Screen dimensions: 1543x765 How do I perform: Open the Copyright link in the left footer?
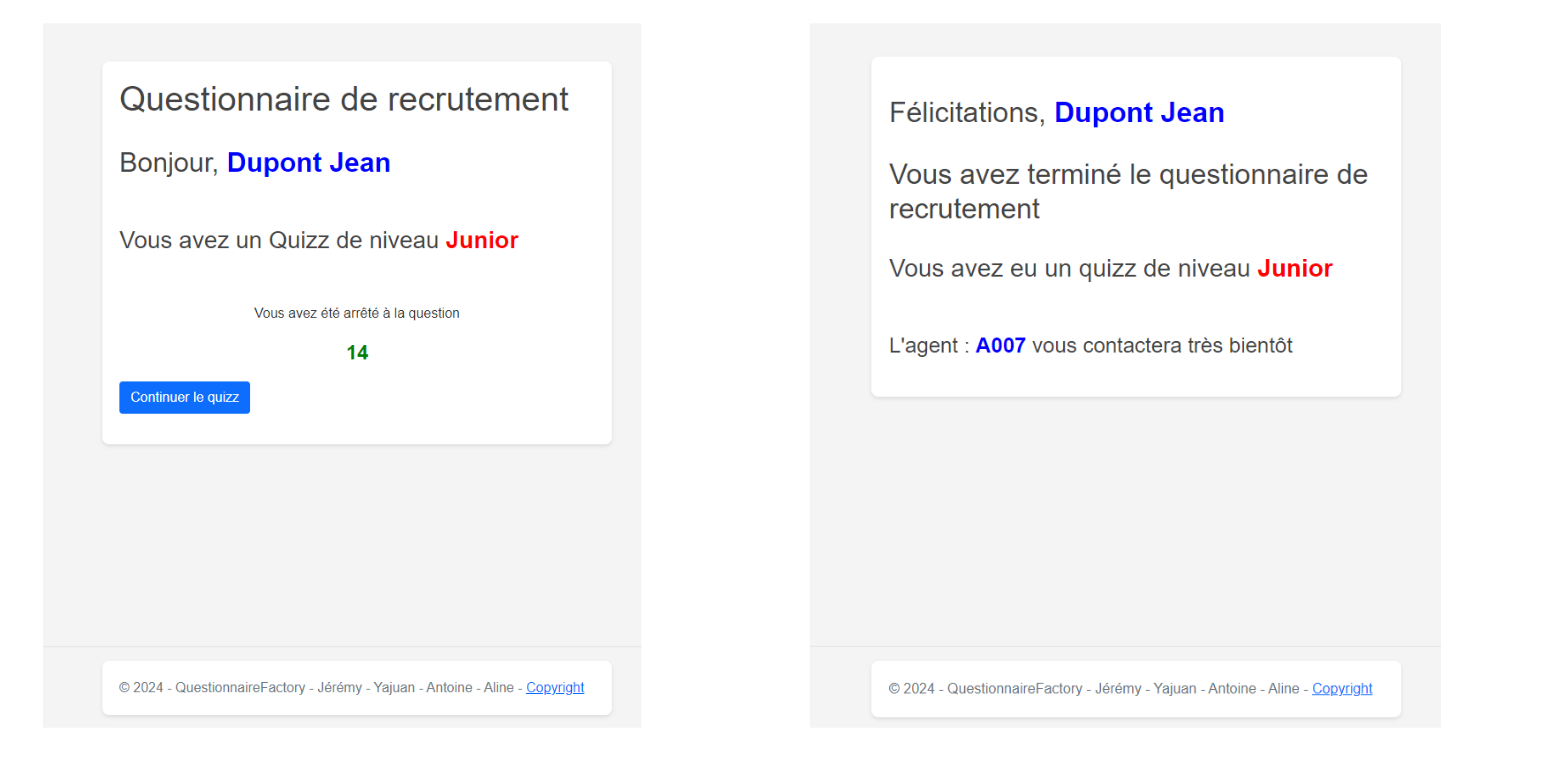tap(554, 687)
